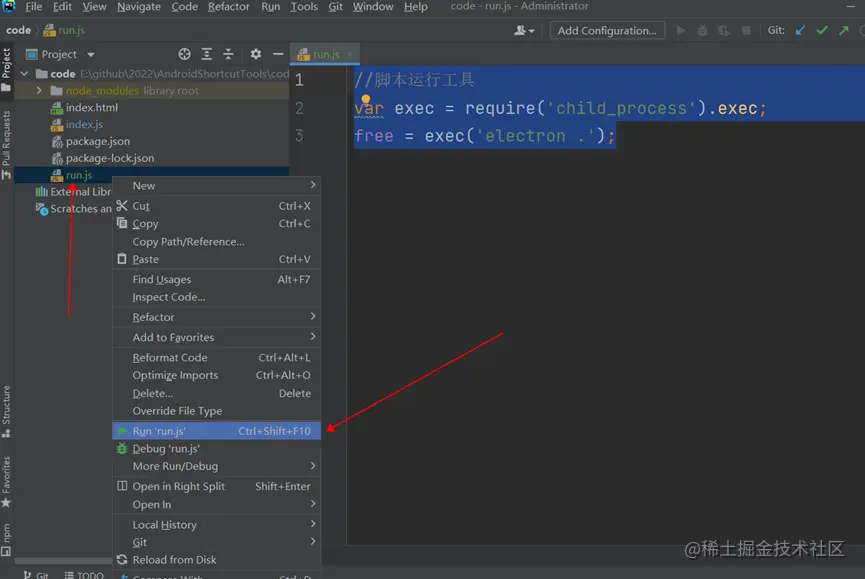Collapse the code root folder
The image size is (865, 579).
point(24,73)
